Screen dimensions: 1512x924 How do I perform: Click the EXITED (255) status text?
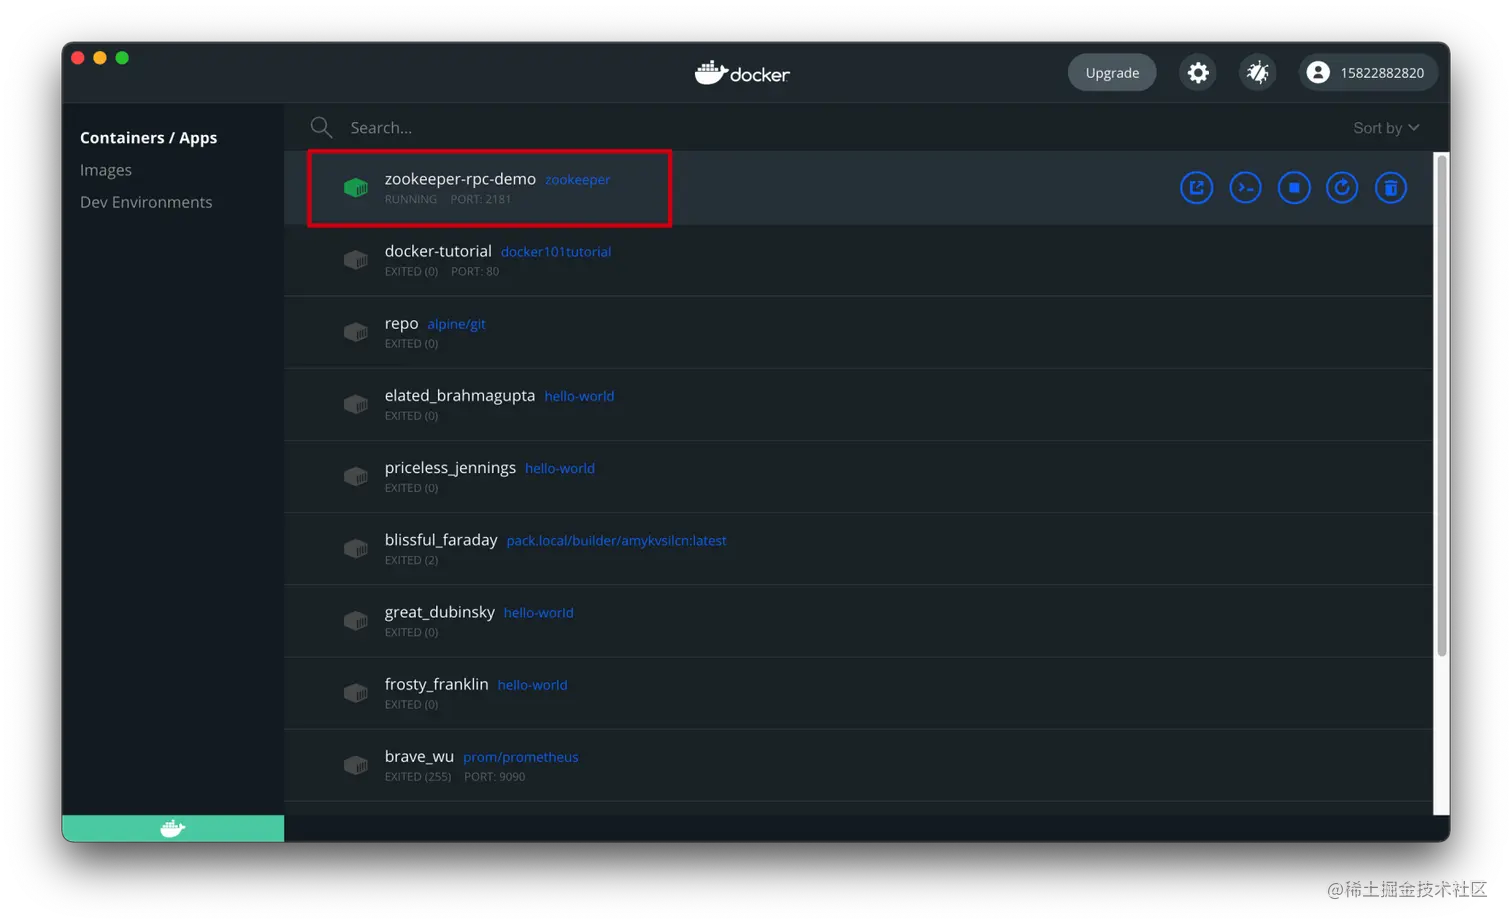point(418,777)
